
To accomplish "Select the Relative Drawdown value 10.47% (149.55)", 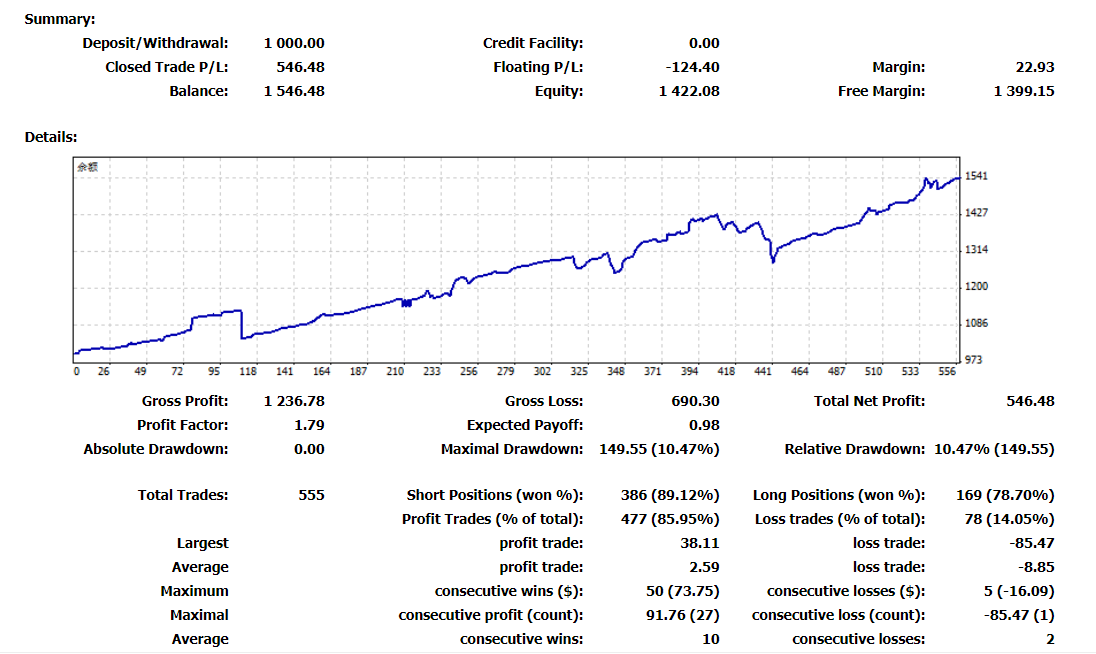I will coord(994,449).
